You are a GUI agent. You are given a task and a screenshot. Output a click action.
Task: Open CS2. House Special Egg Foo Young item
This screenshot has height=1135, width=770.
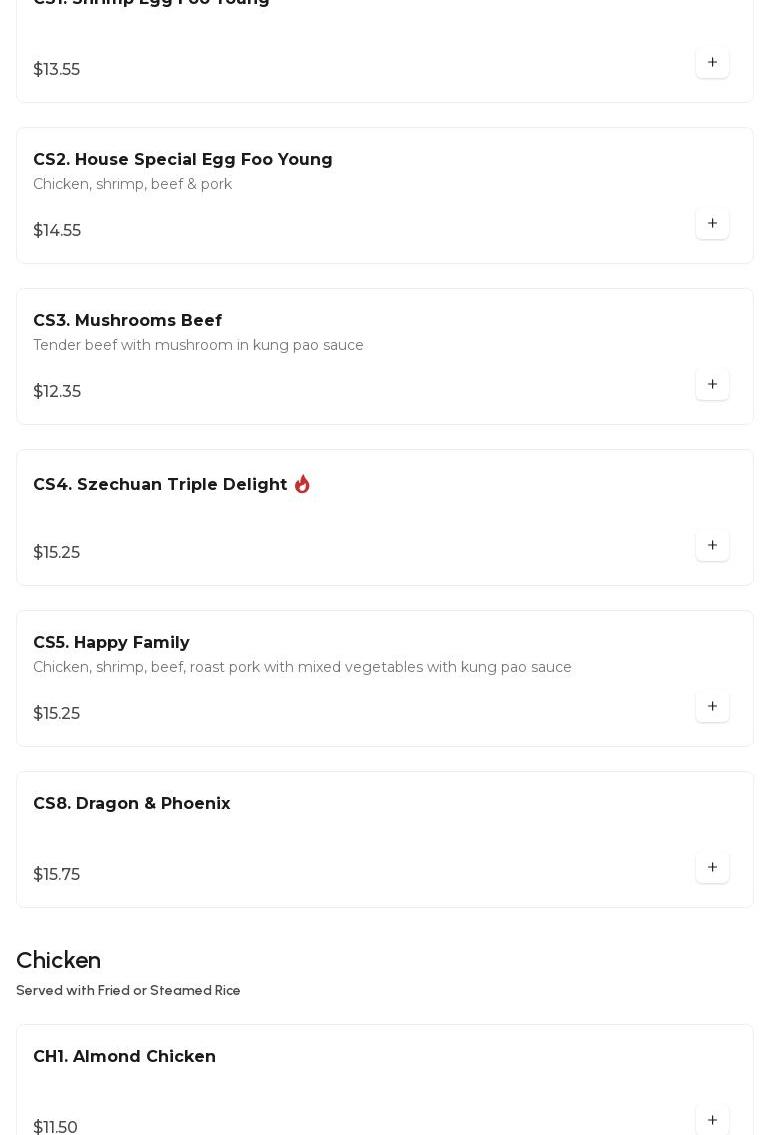(183, 160)
